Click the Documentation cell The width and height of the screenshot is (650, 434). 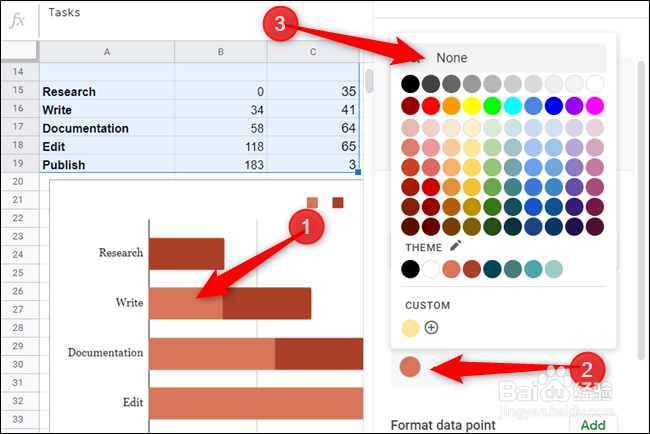coord(107,128)
